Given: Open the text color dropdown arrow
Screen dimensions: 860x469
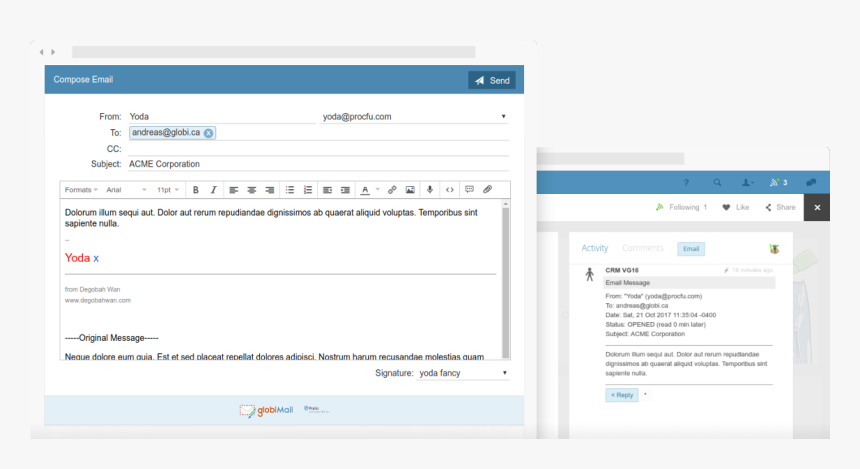Looking at the screenshot, I should pyautogui.click(x=377, y=190).
